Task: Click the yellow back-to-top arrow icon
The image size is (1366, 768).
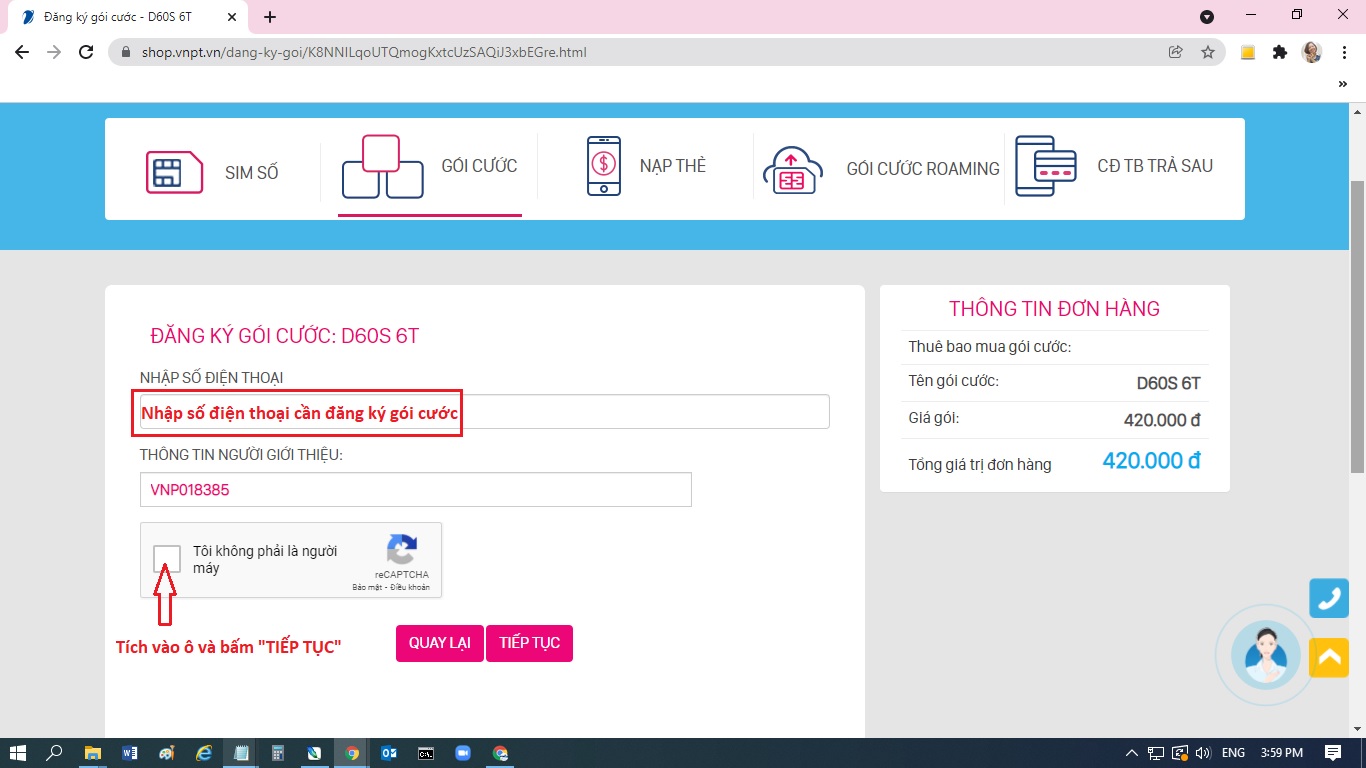Action: pyautogui.click(x=1329, y=657)
